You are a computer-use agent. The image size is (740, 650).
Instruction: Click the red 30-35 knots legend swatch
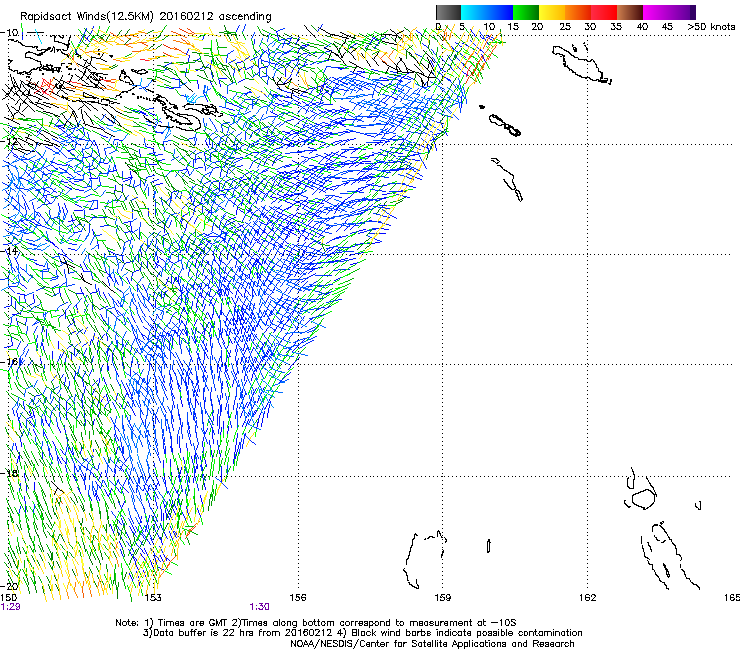click(x=604, y=12)
